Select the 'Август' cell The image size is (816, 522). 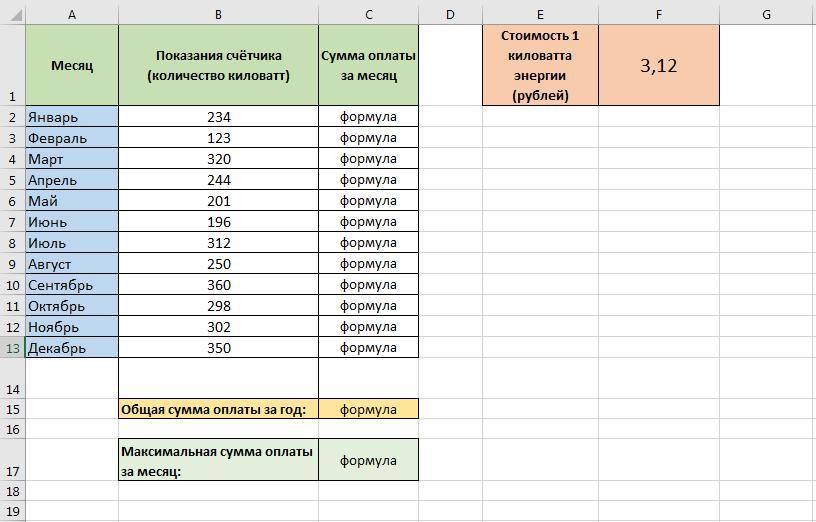click(x=72, y=264)
